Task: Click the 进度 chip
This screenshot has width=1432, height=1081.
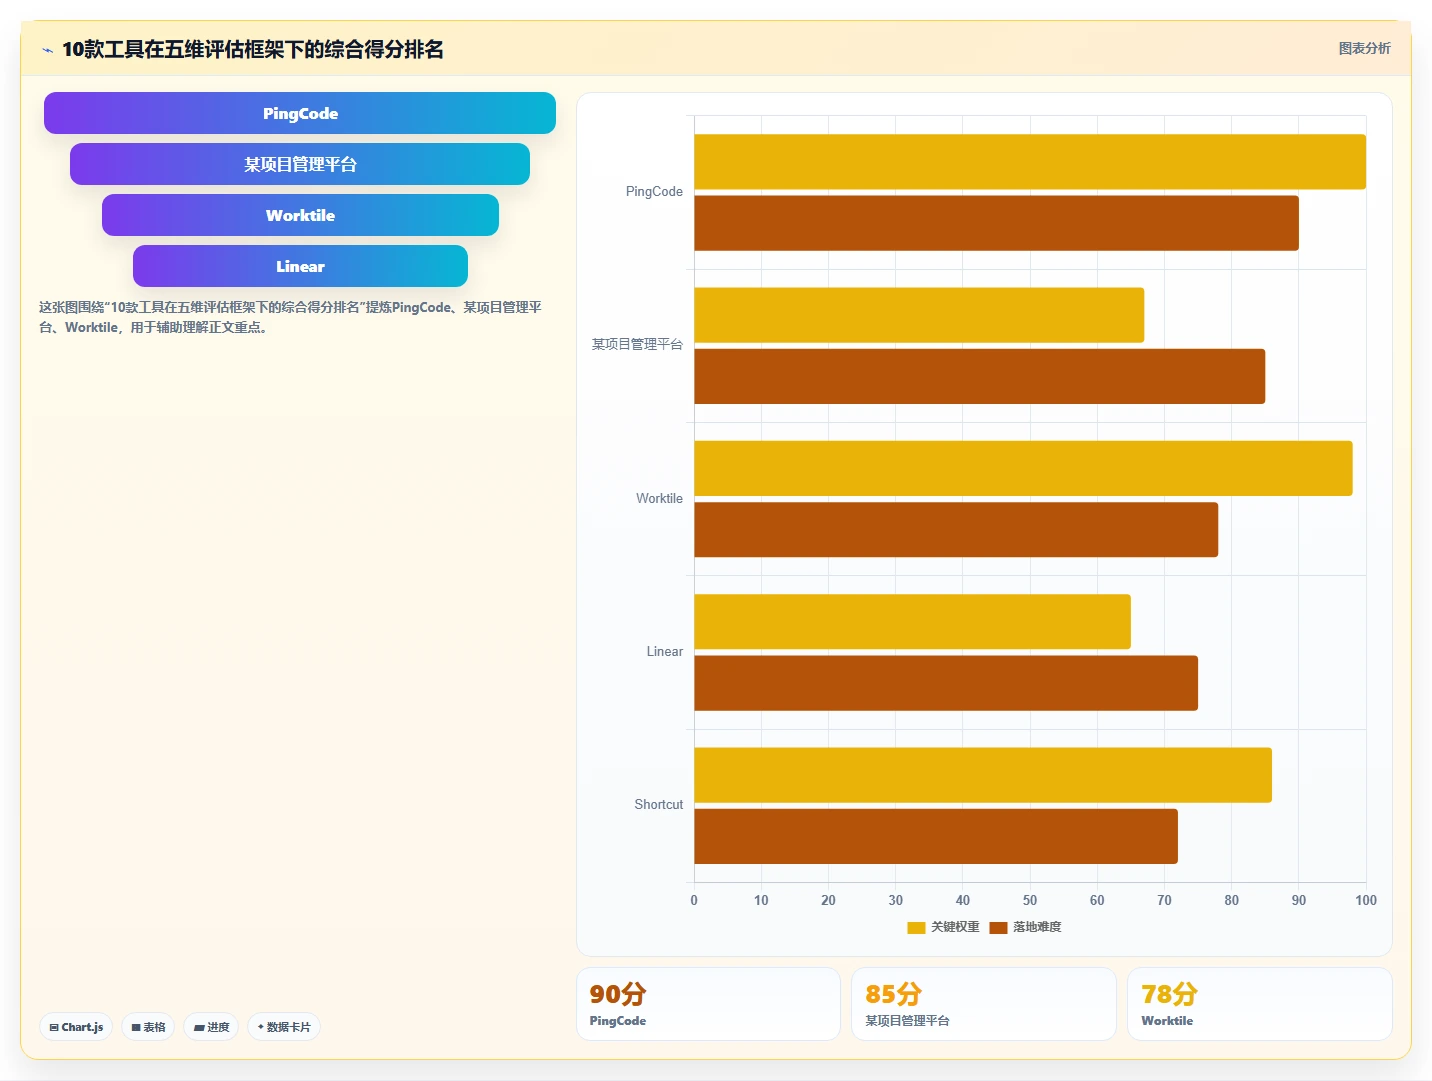Action: [211, 1027]
